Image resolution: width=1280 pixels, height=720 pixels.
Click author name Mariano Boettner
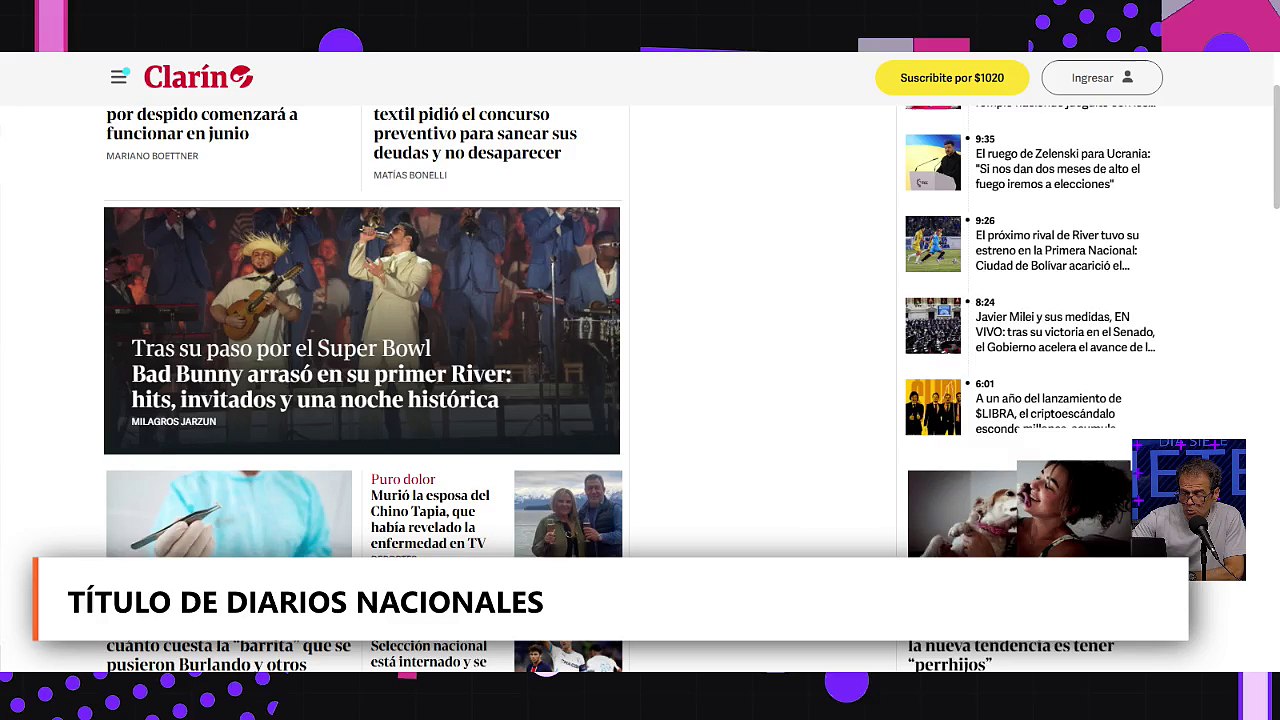coord(152,156)
